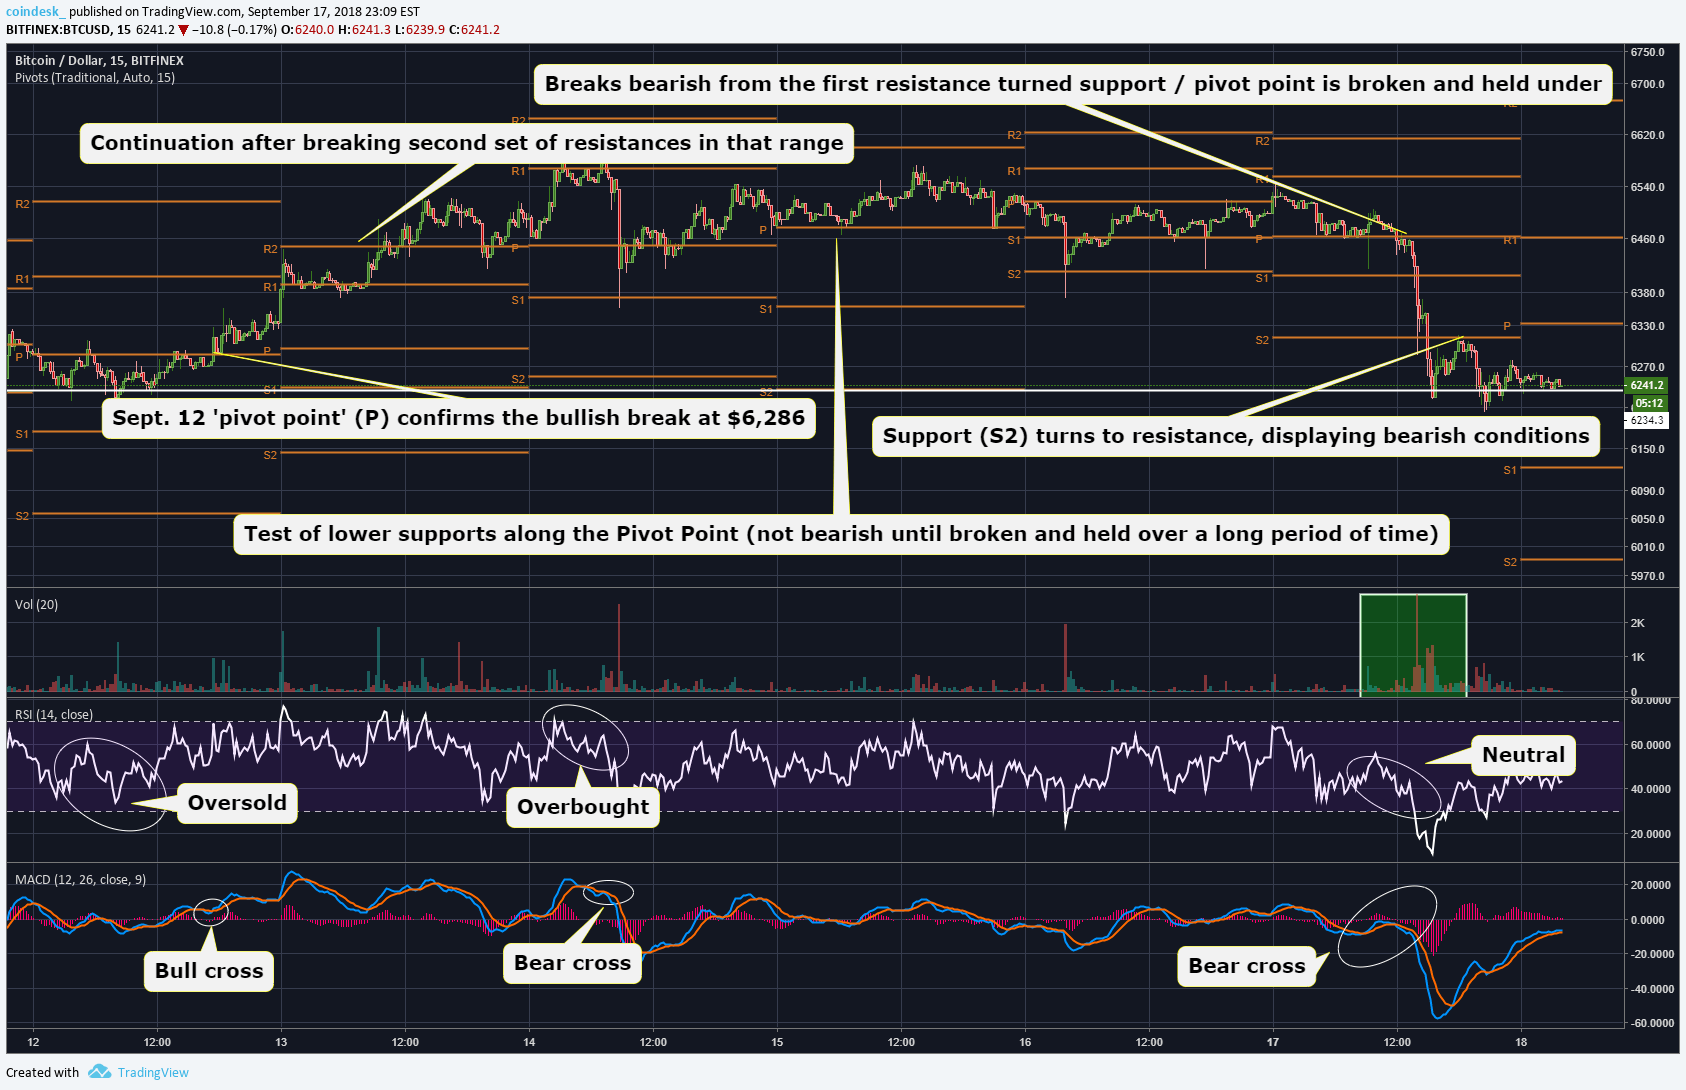Select the 'Bear cross' annotation near 14th

(x=572, y=963)
